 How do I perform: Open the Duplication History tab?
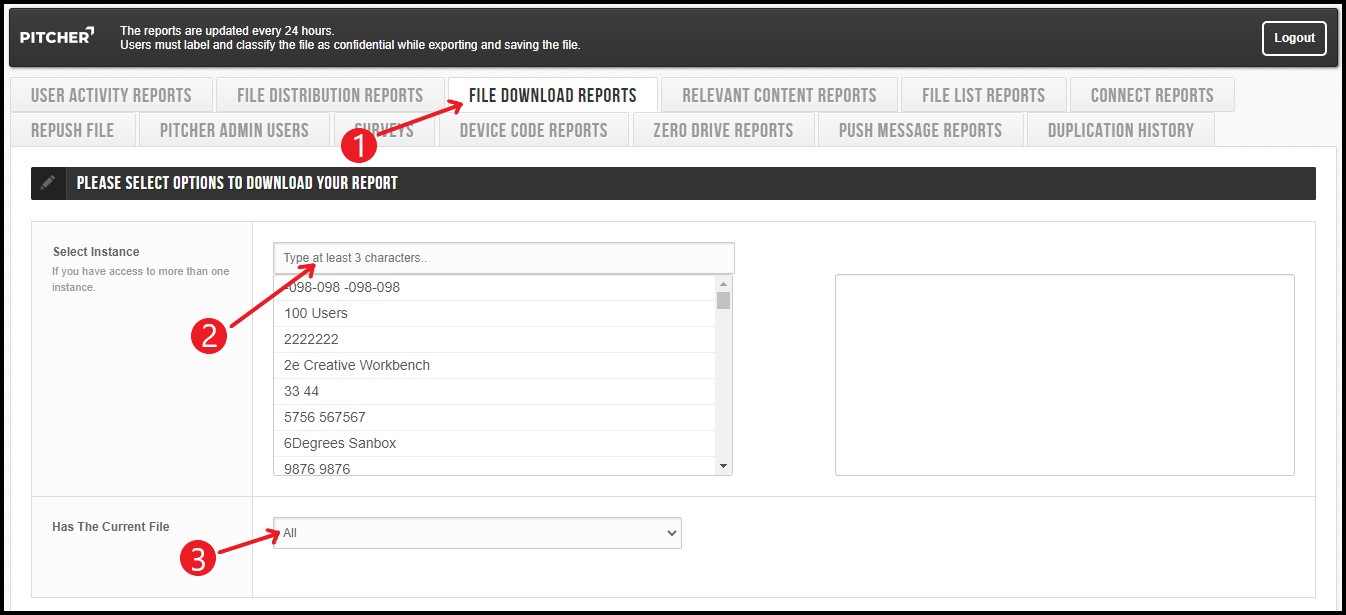1120,130
